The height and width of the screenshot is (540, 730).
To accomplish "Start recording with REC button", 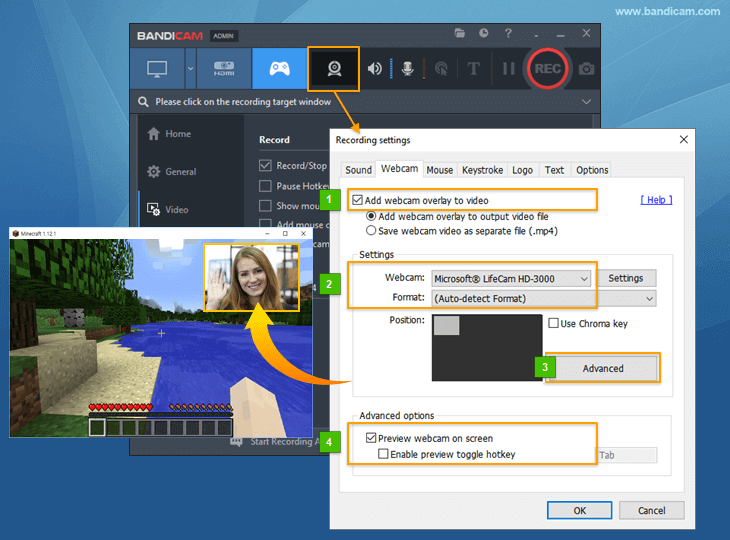I will click(547, 69).
